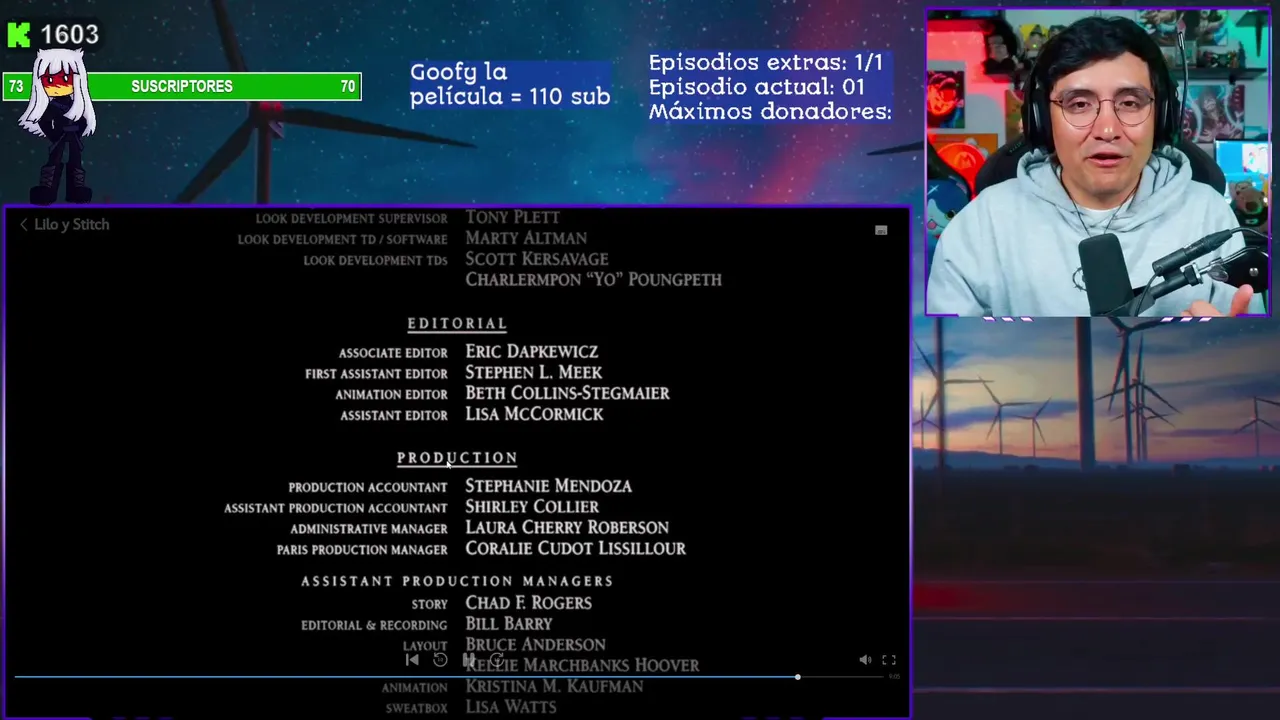
Task: Seek using the video progress handle
Action: pyautogui.click(x=797, y=677)
